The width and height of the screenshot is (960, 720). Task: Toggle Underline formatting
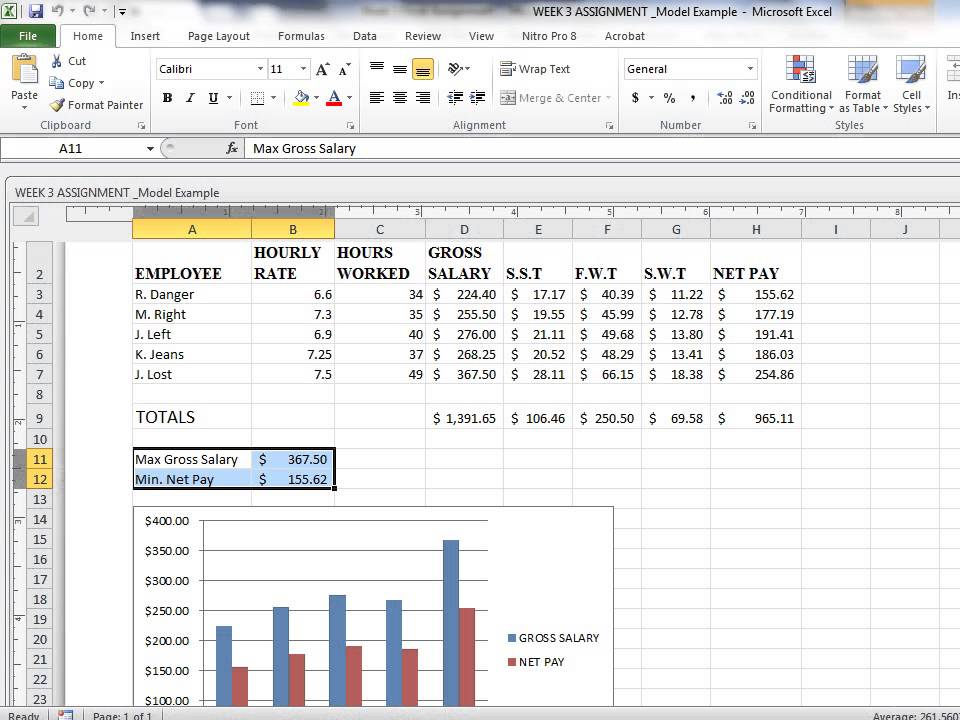(213, 97)
